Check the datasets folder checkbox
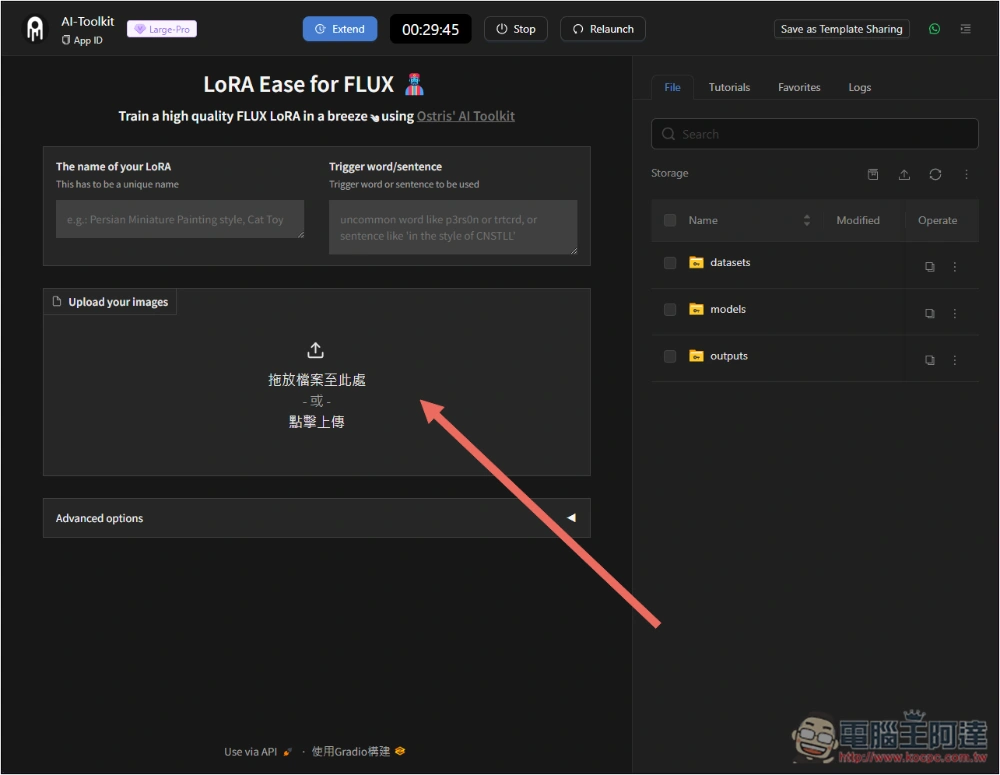This screenshot has height=775, width=1000. 670,263
